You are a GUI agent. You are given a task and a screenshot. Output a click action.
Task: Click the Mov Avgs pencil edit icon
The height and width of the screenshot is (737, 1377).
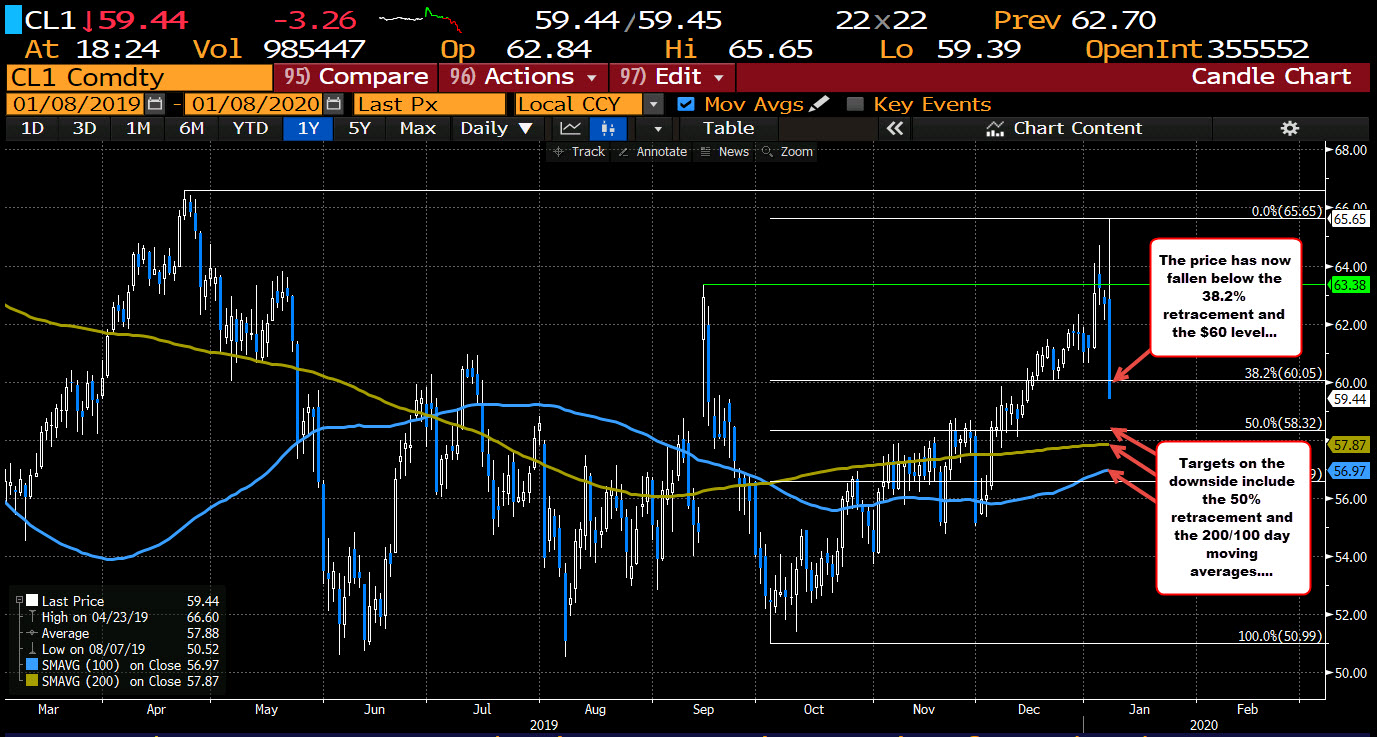coord(819,103)
